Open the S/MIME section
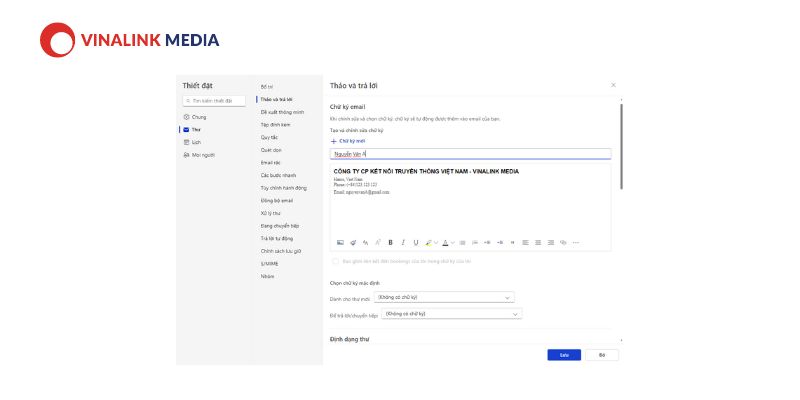This screenshot has width=800, height=400. click(269, 264)
